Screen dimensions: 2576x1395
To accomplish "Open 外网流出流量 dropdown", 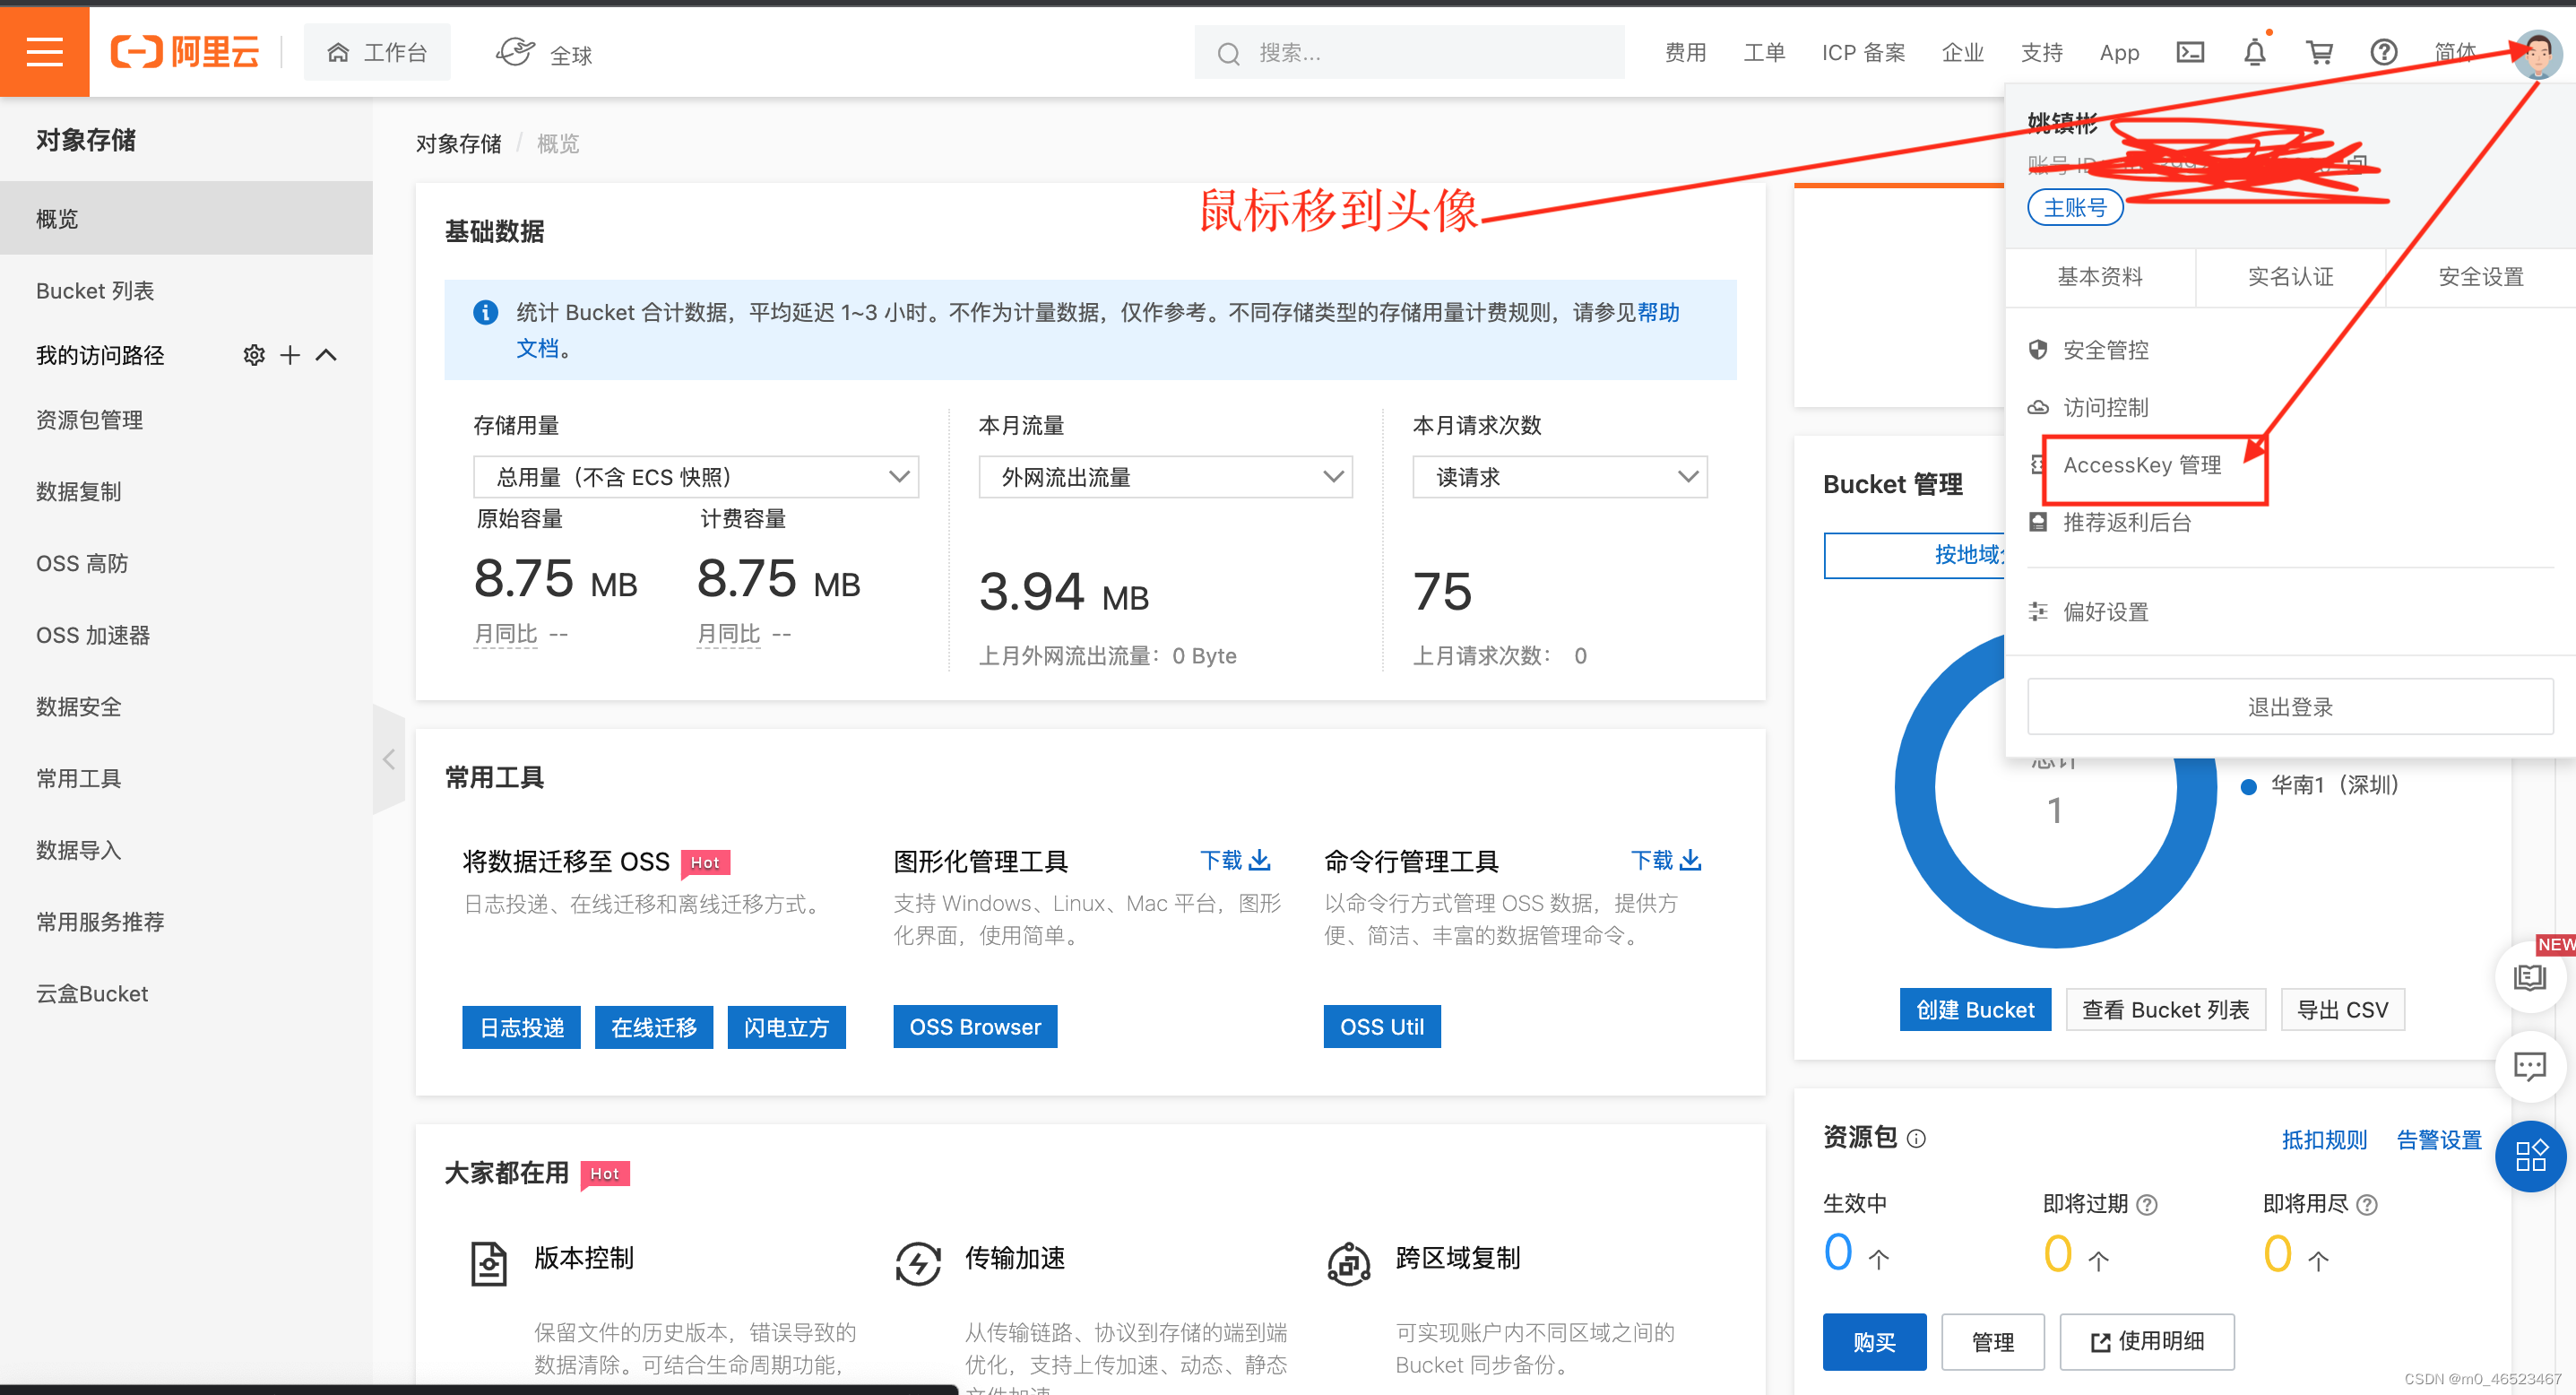I will (x=1165, y=477).
